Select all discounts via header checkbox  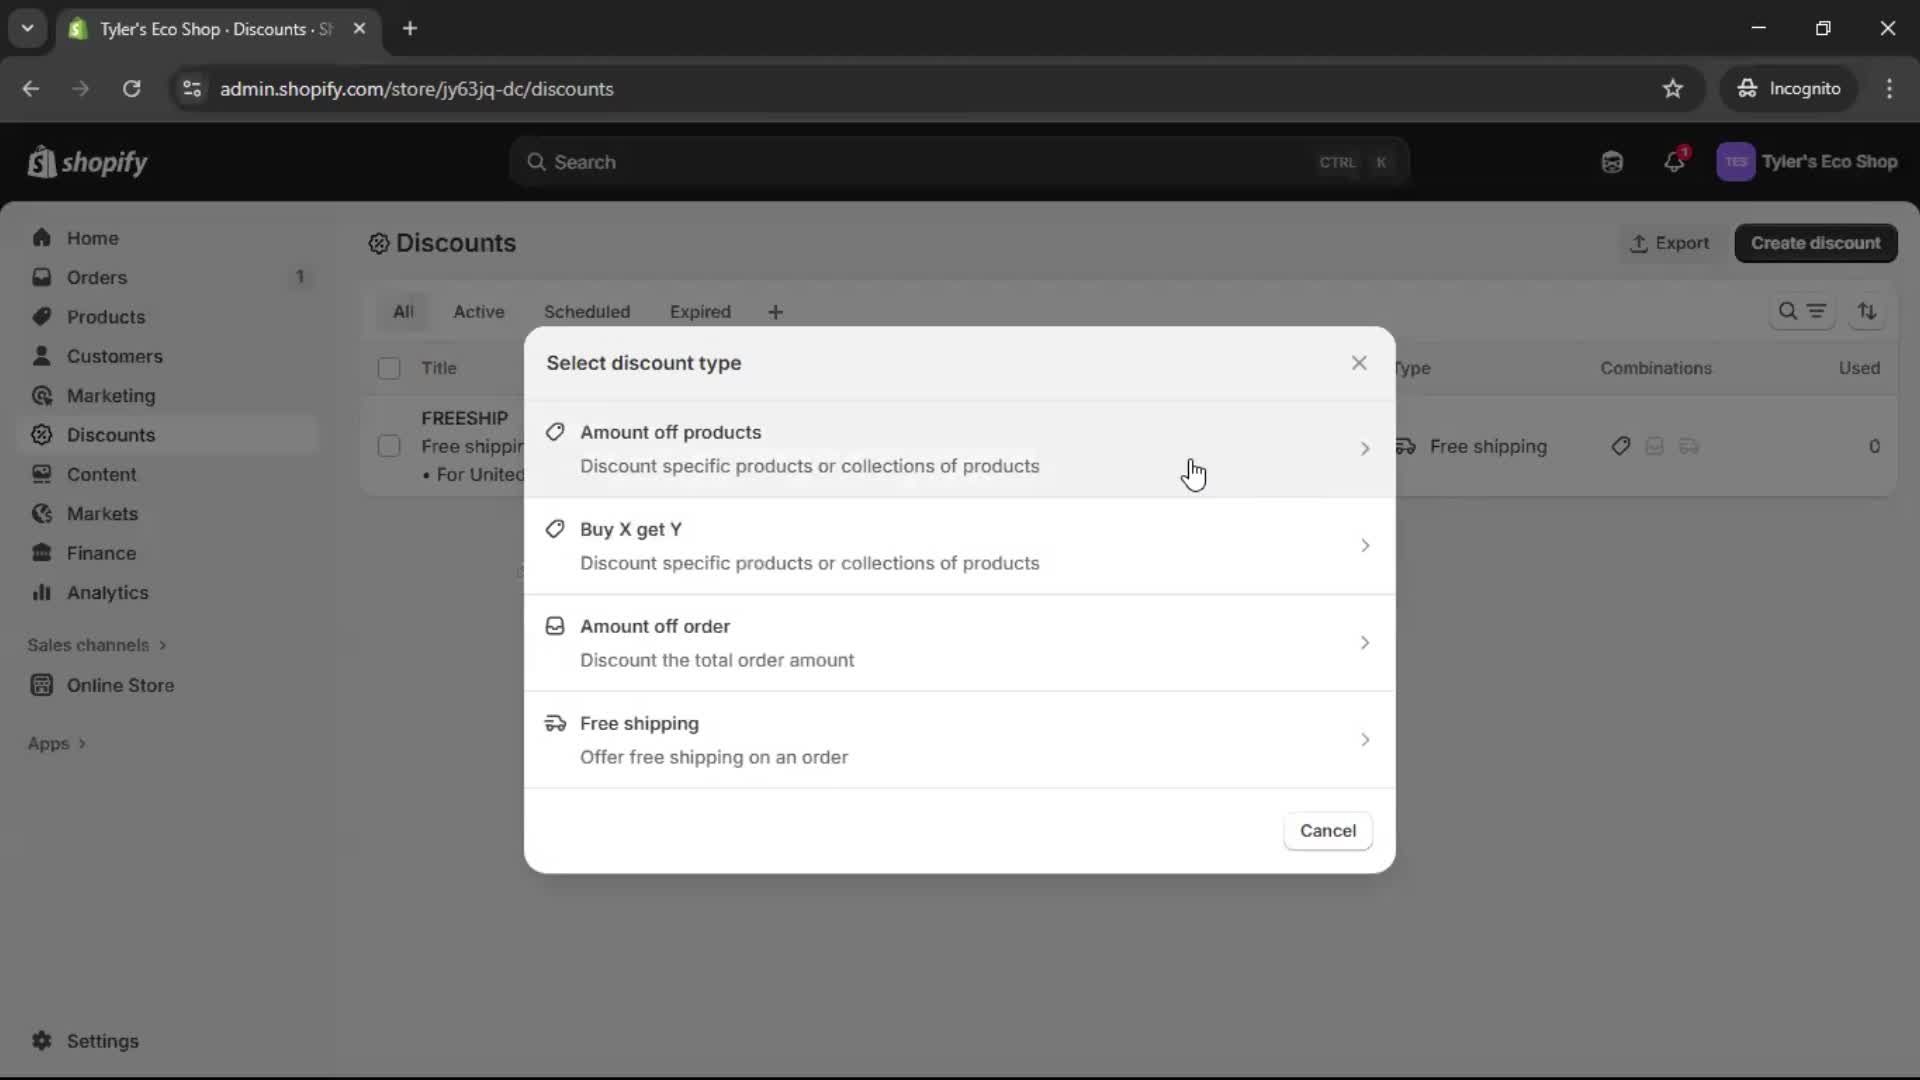pyautogui.click(x=389, y=368)
